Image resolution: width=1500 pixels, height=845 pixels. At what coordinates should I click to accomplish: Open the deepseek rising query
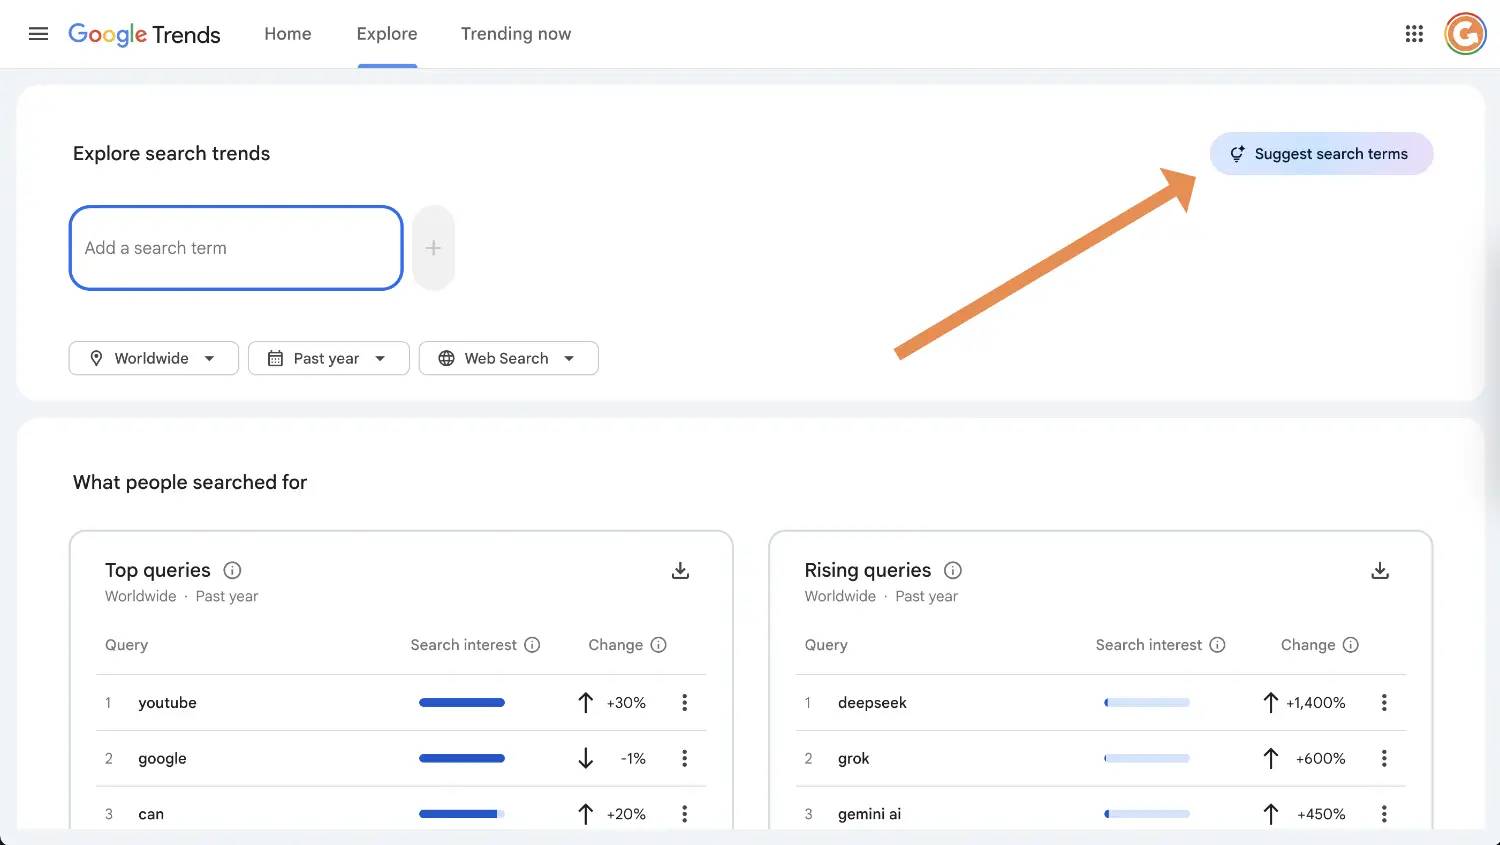872,703
